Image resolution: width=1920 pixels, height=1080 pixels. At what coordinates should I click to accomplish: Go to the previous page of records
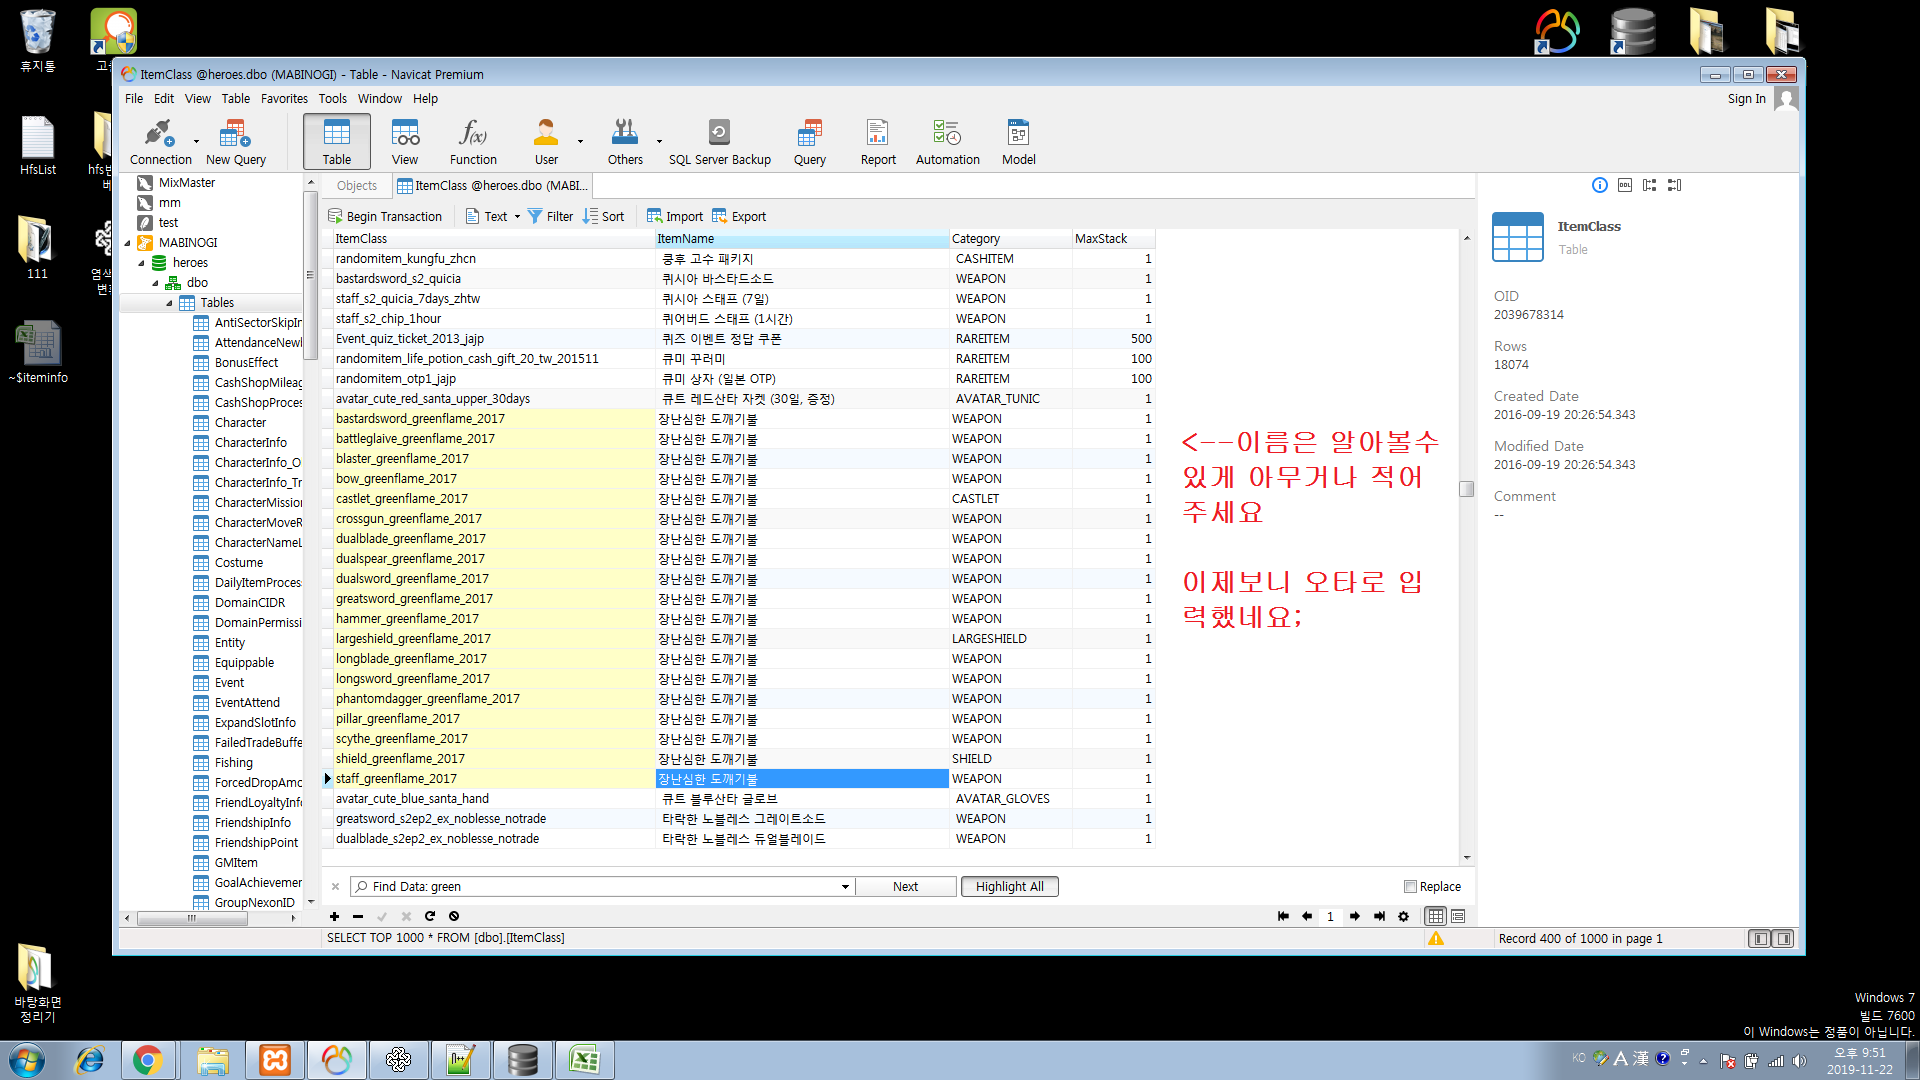pos(1307,916)
